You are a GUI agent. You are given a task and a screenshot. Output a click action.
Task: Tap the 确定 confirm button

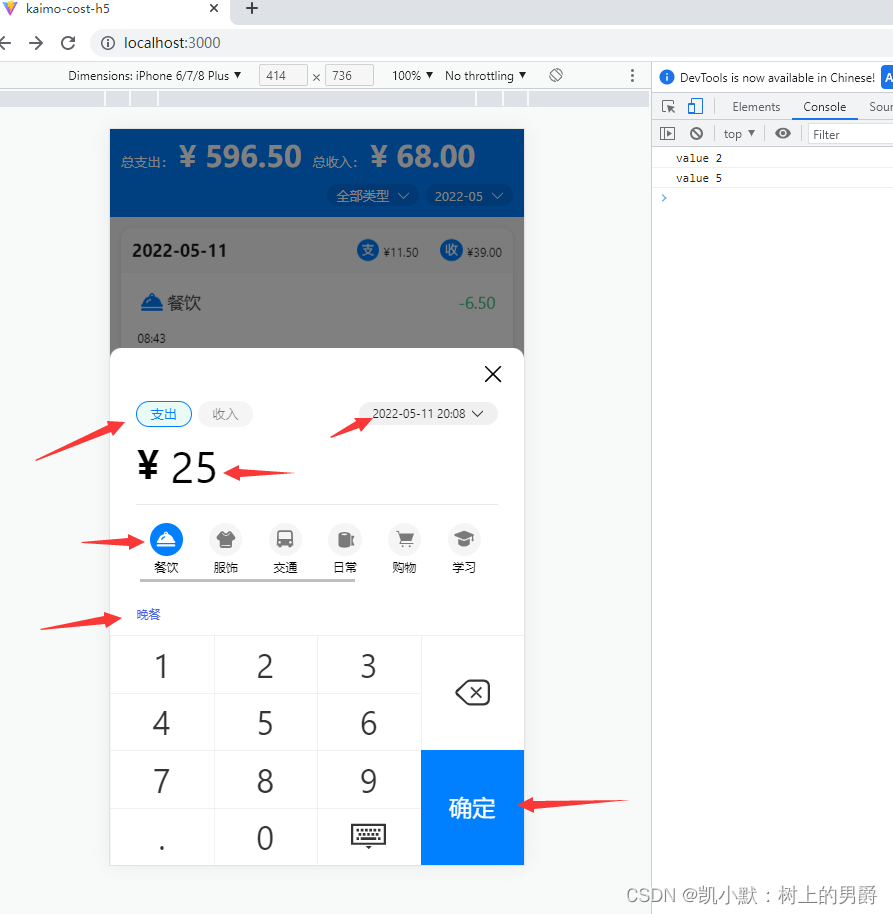pyautogui.click(x=472, y=807)
